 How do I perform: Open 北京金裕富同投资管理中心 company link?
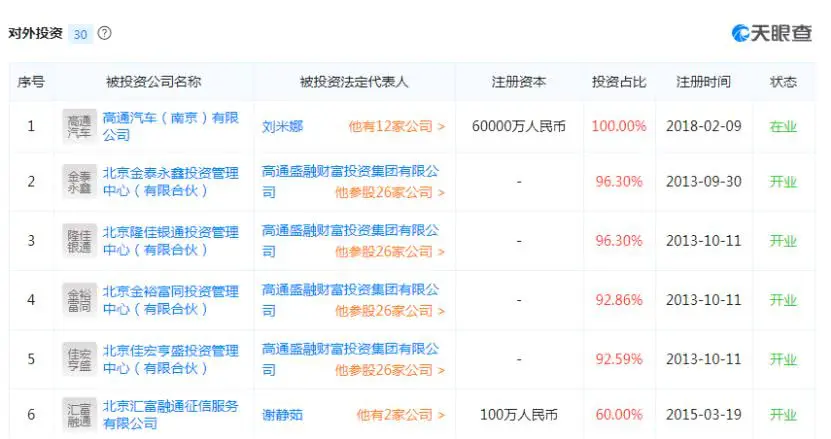[x=171, y=300]
